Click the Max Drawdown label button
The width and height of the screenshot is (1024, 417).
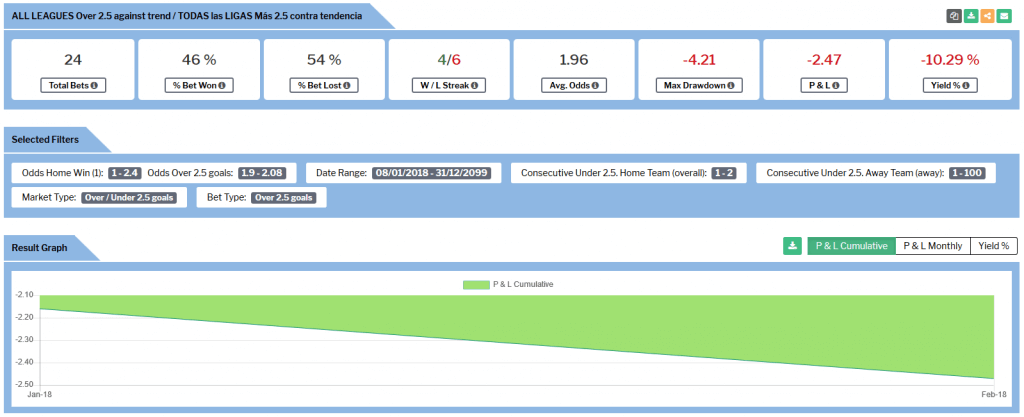tap(699, 85)
